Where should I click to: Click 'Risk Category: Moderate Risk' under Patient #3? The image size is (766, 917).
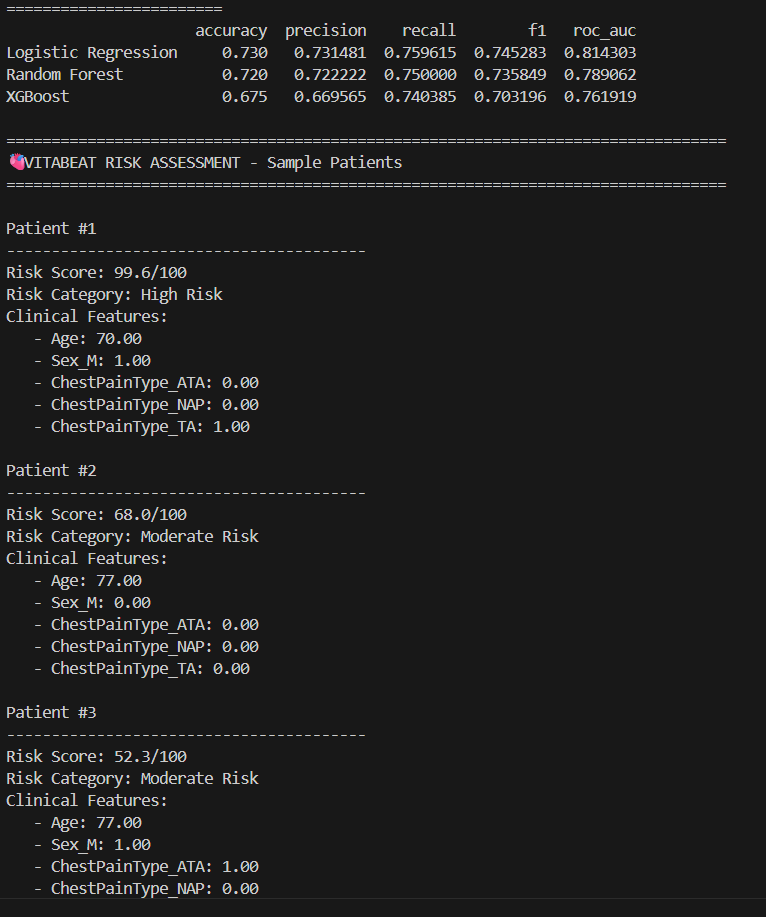click(132, 779)
